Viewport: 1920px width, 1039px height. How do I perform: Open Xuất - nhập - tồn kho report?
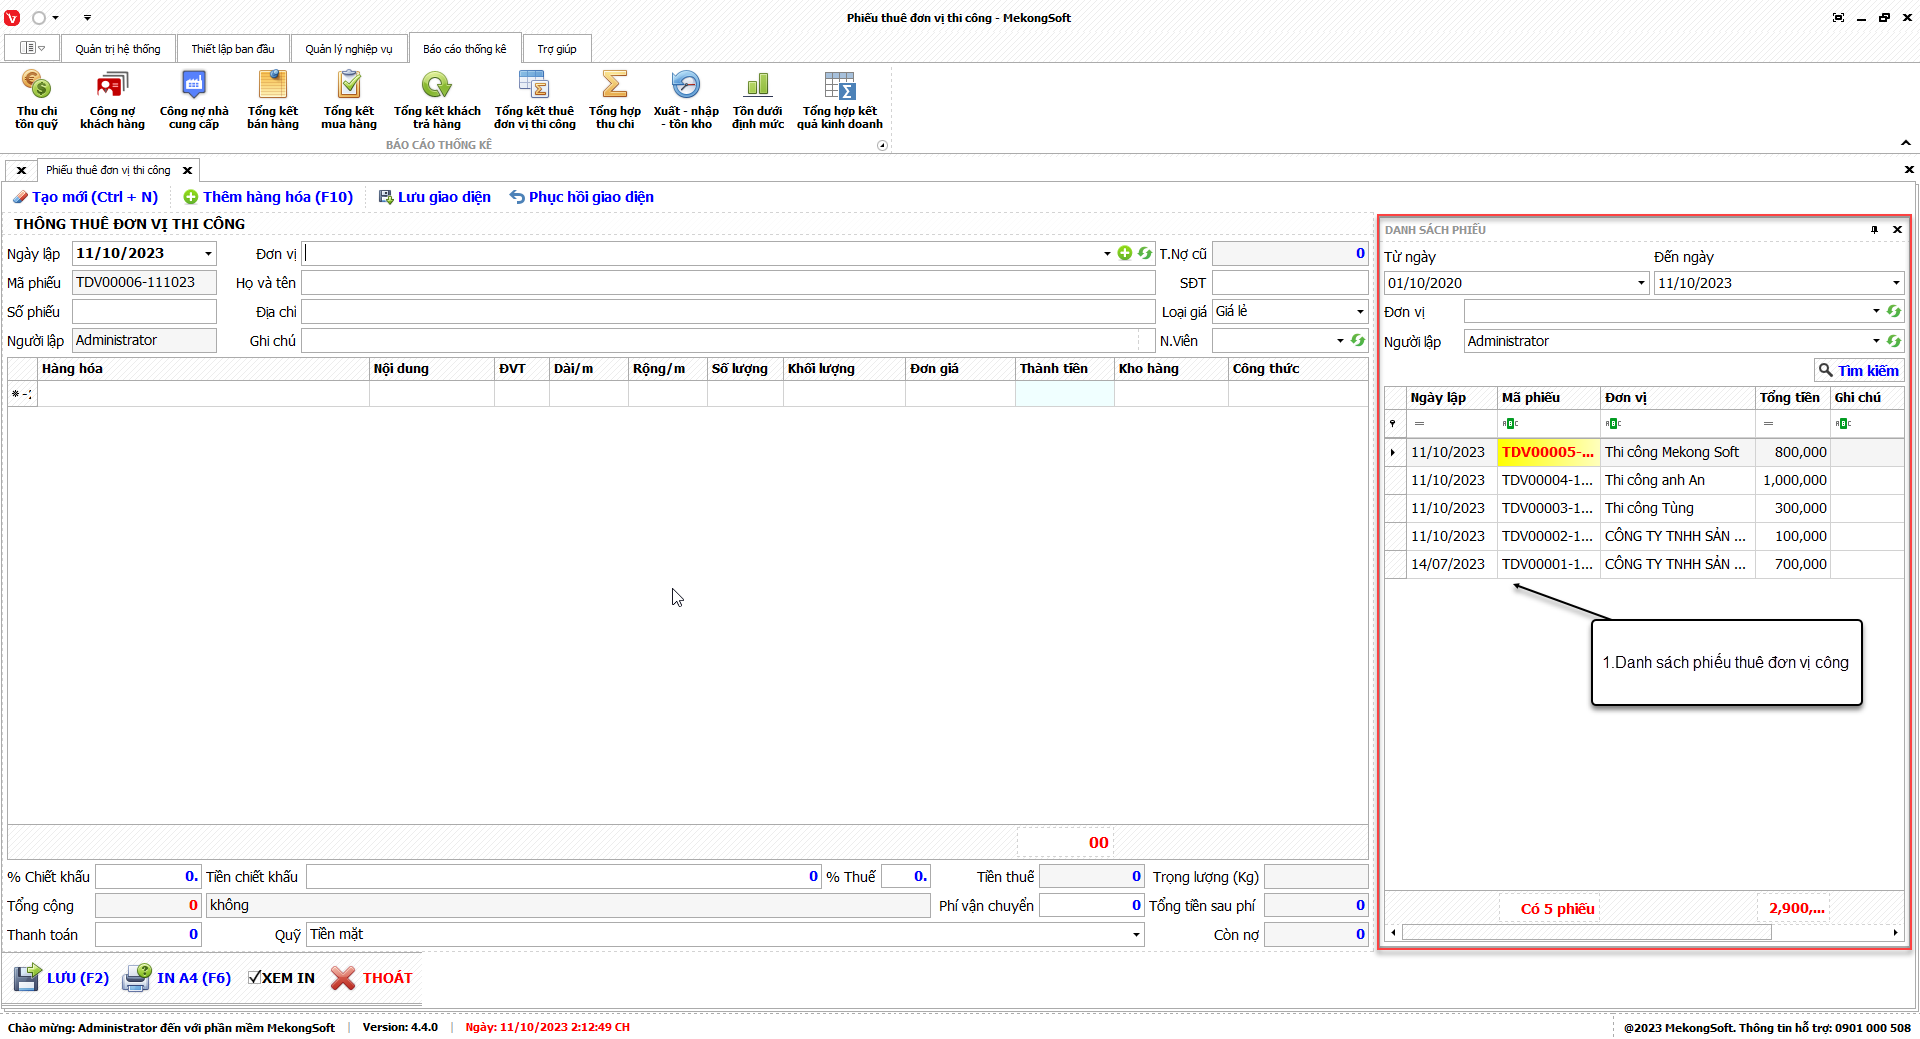tap(686, 100)
